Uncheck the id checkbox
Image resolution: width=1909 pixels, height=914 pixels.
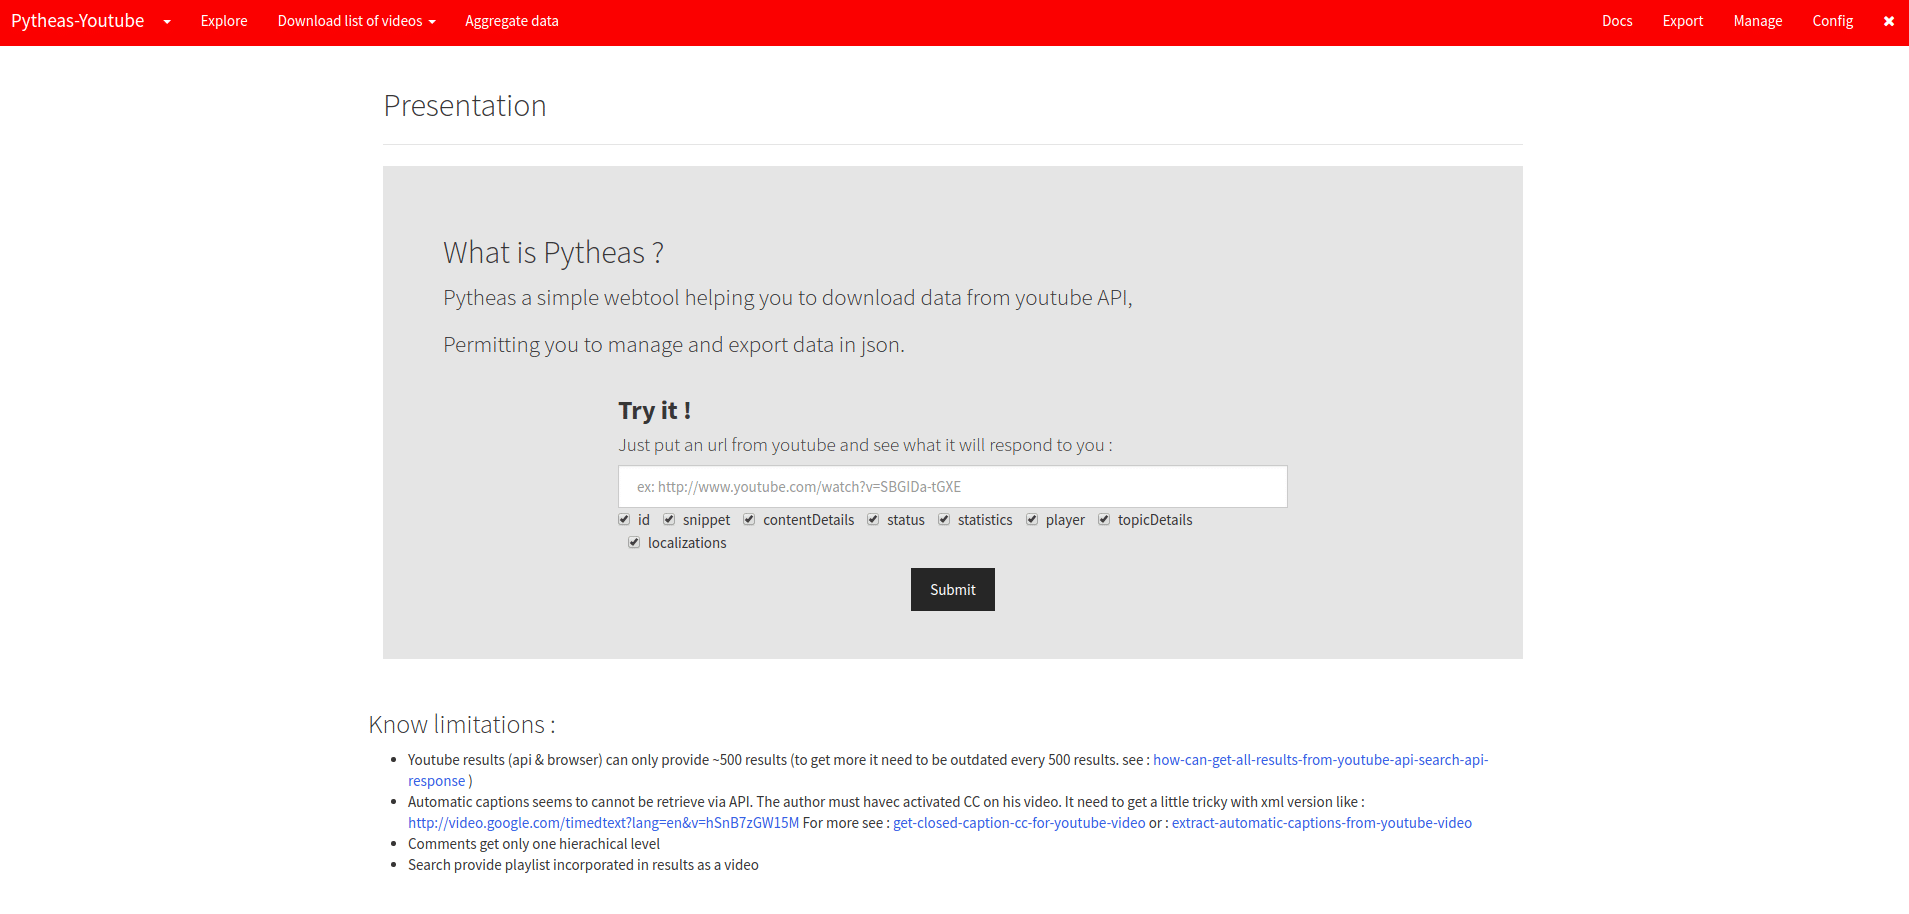[624, 519]
